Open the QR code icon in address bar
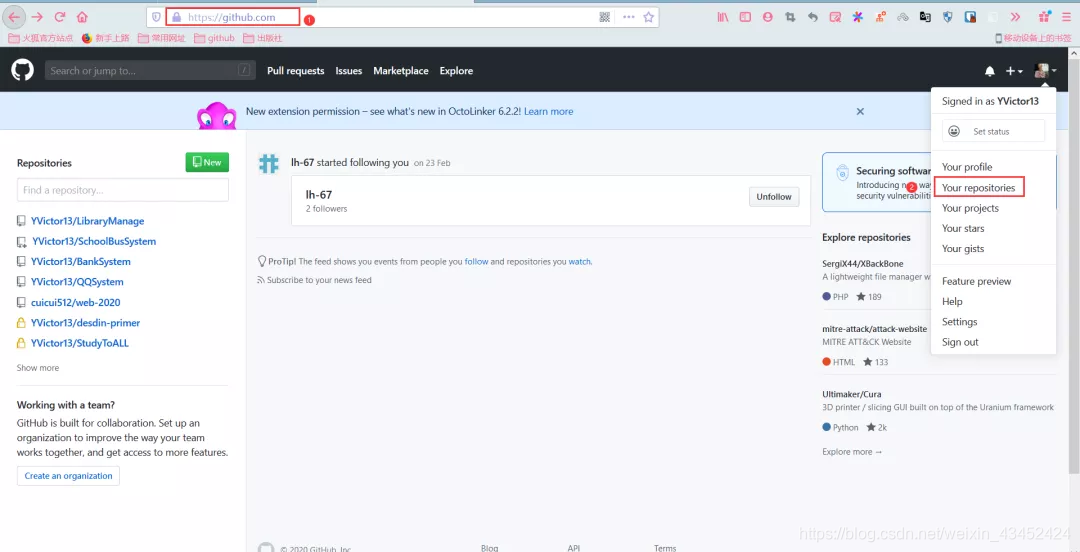 tap(605, 17)
